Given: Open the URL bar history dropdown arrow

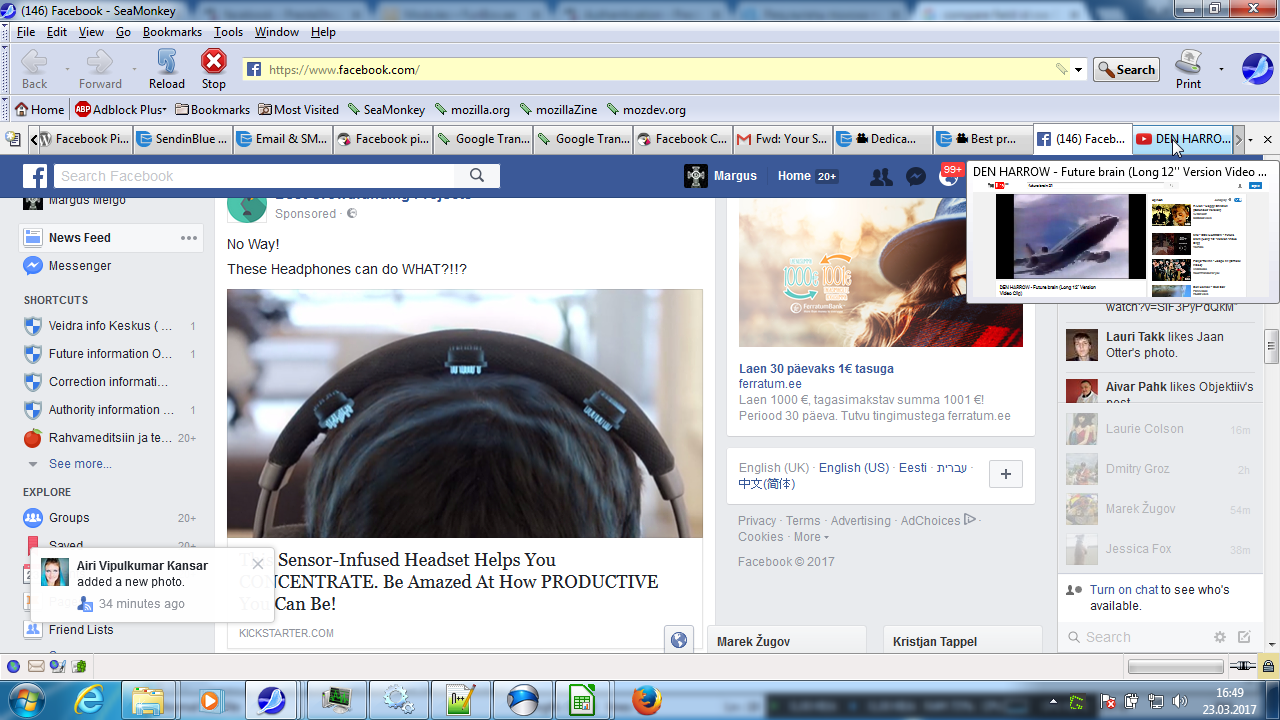Looking at the screenshot, I should [1078, 70].
